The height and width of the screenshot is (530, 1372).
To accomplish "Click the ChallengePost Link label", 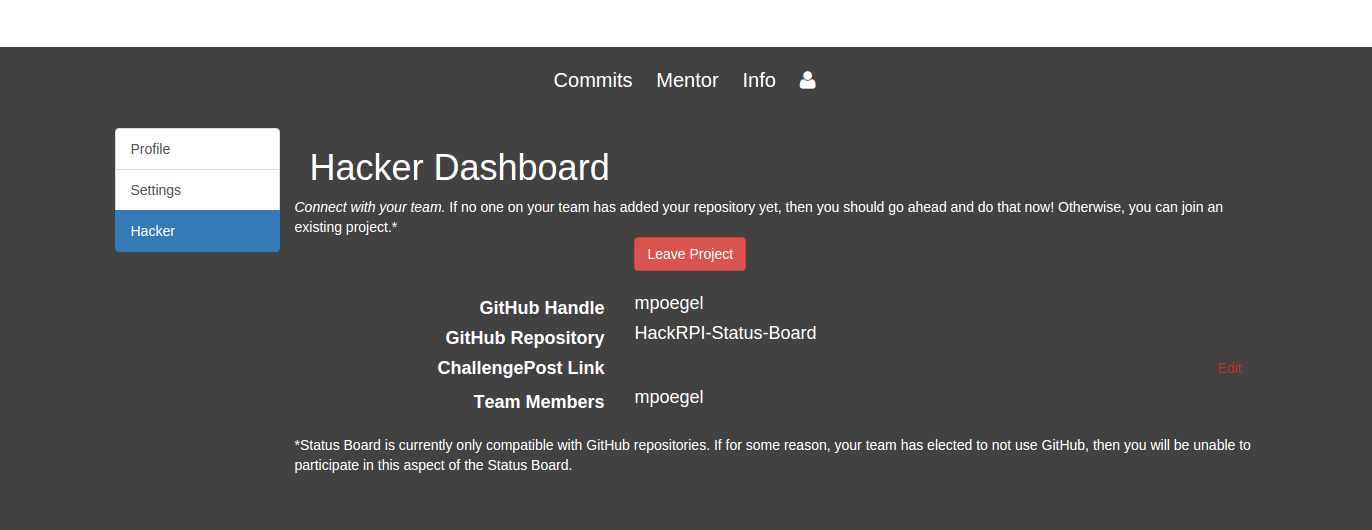I will [x=520, y=368].
